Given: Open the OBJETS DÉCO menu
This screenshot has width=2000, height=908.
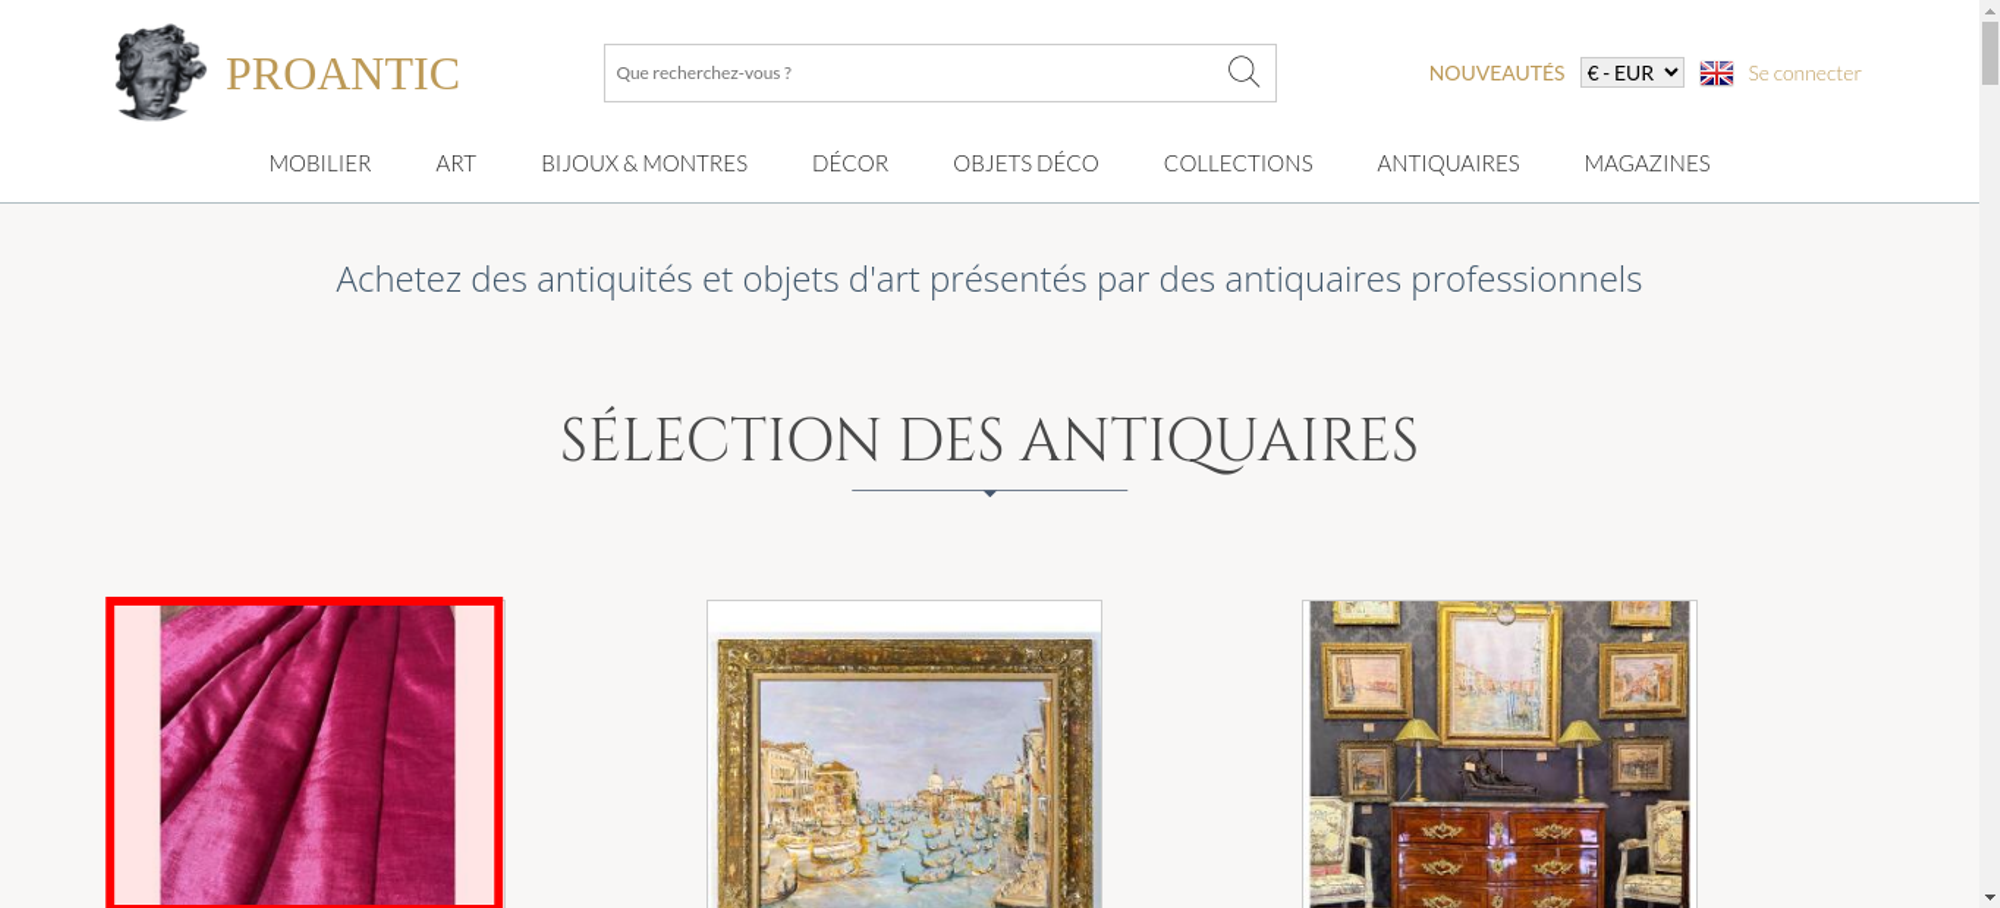Looking at the screenshot, I should (1026, 163).
